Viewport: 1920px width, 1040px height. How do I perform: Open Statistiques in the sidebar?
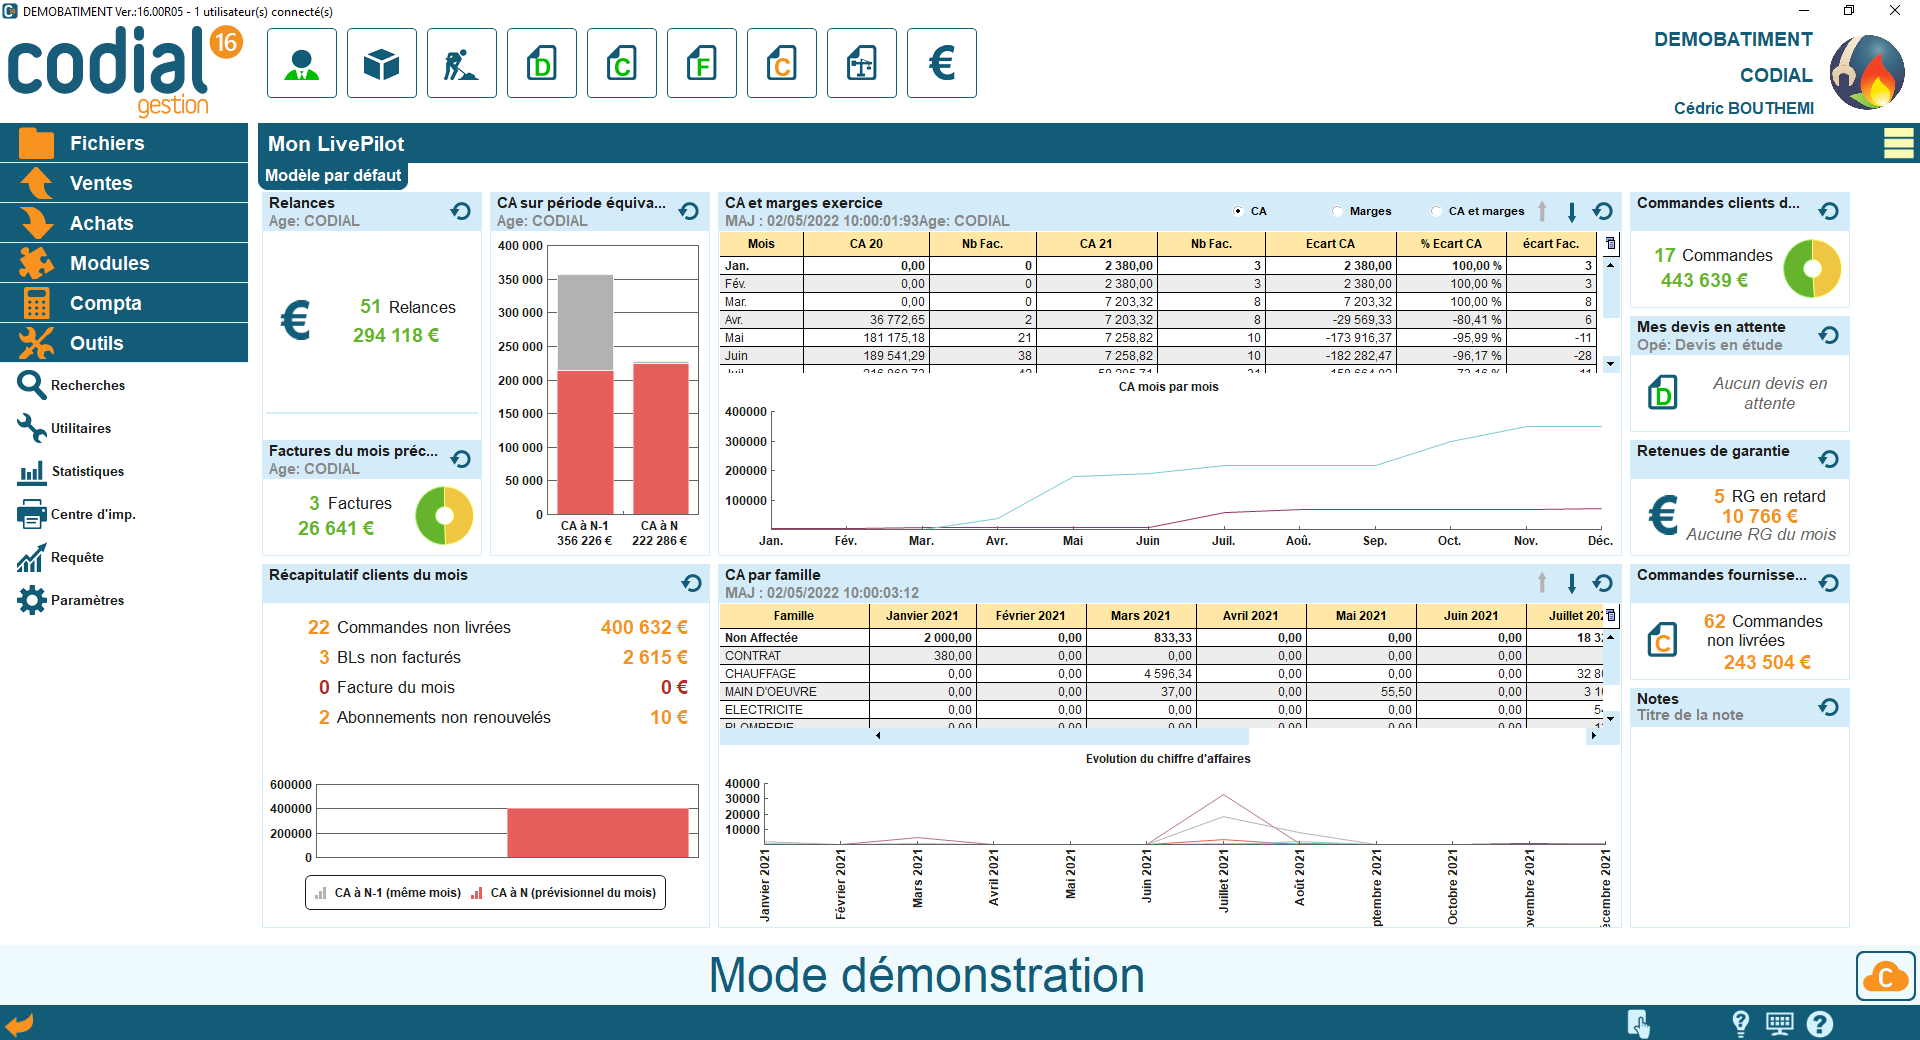(x=87, y=471)
